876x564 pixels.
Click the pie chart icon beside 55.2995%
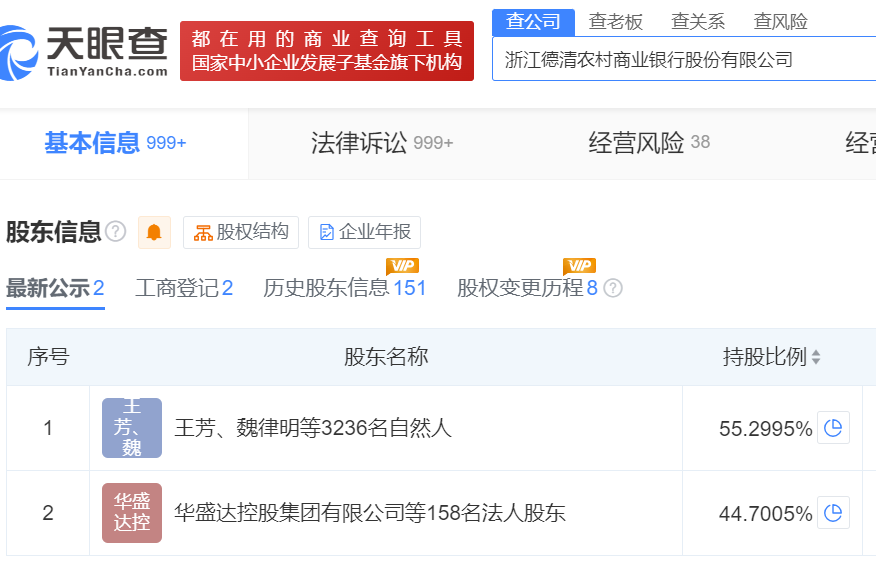(x=833, y=428)
